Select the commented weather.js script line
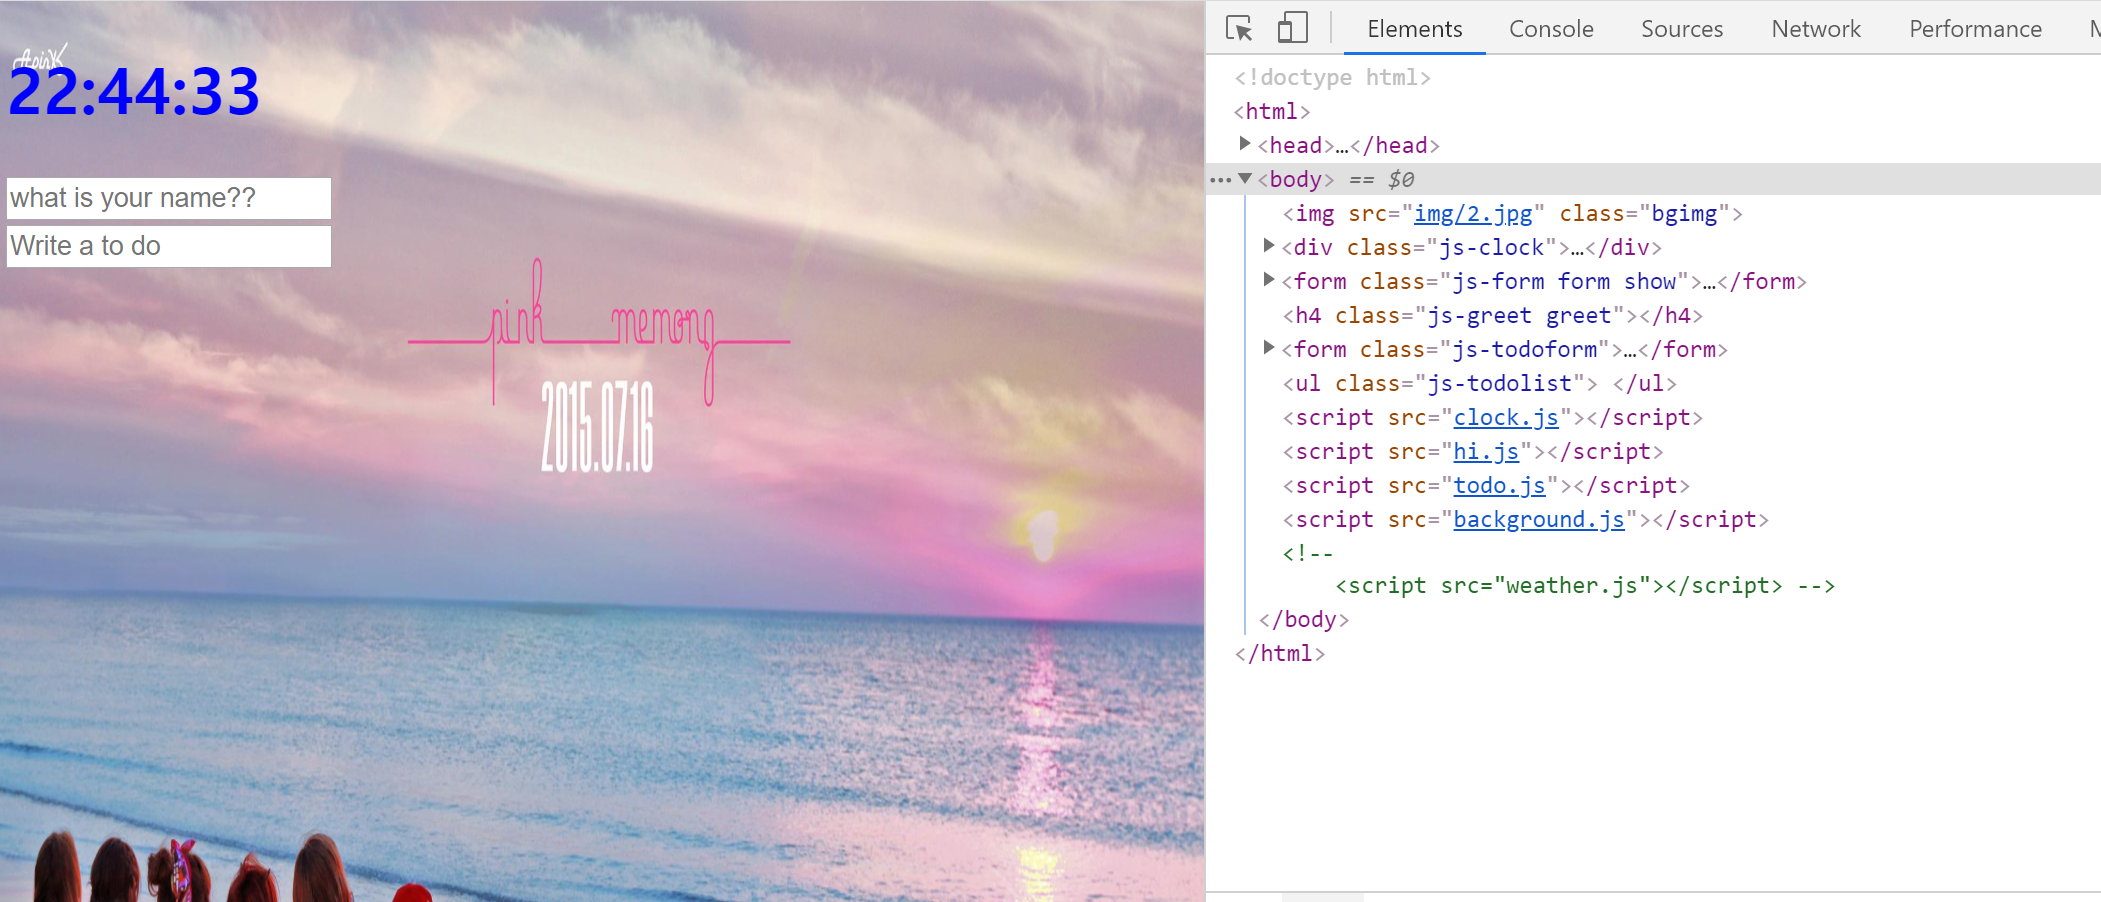The image size is (2101, 902). [x=1585, y=585]
